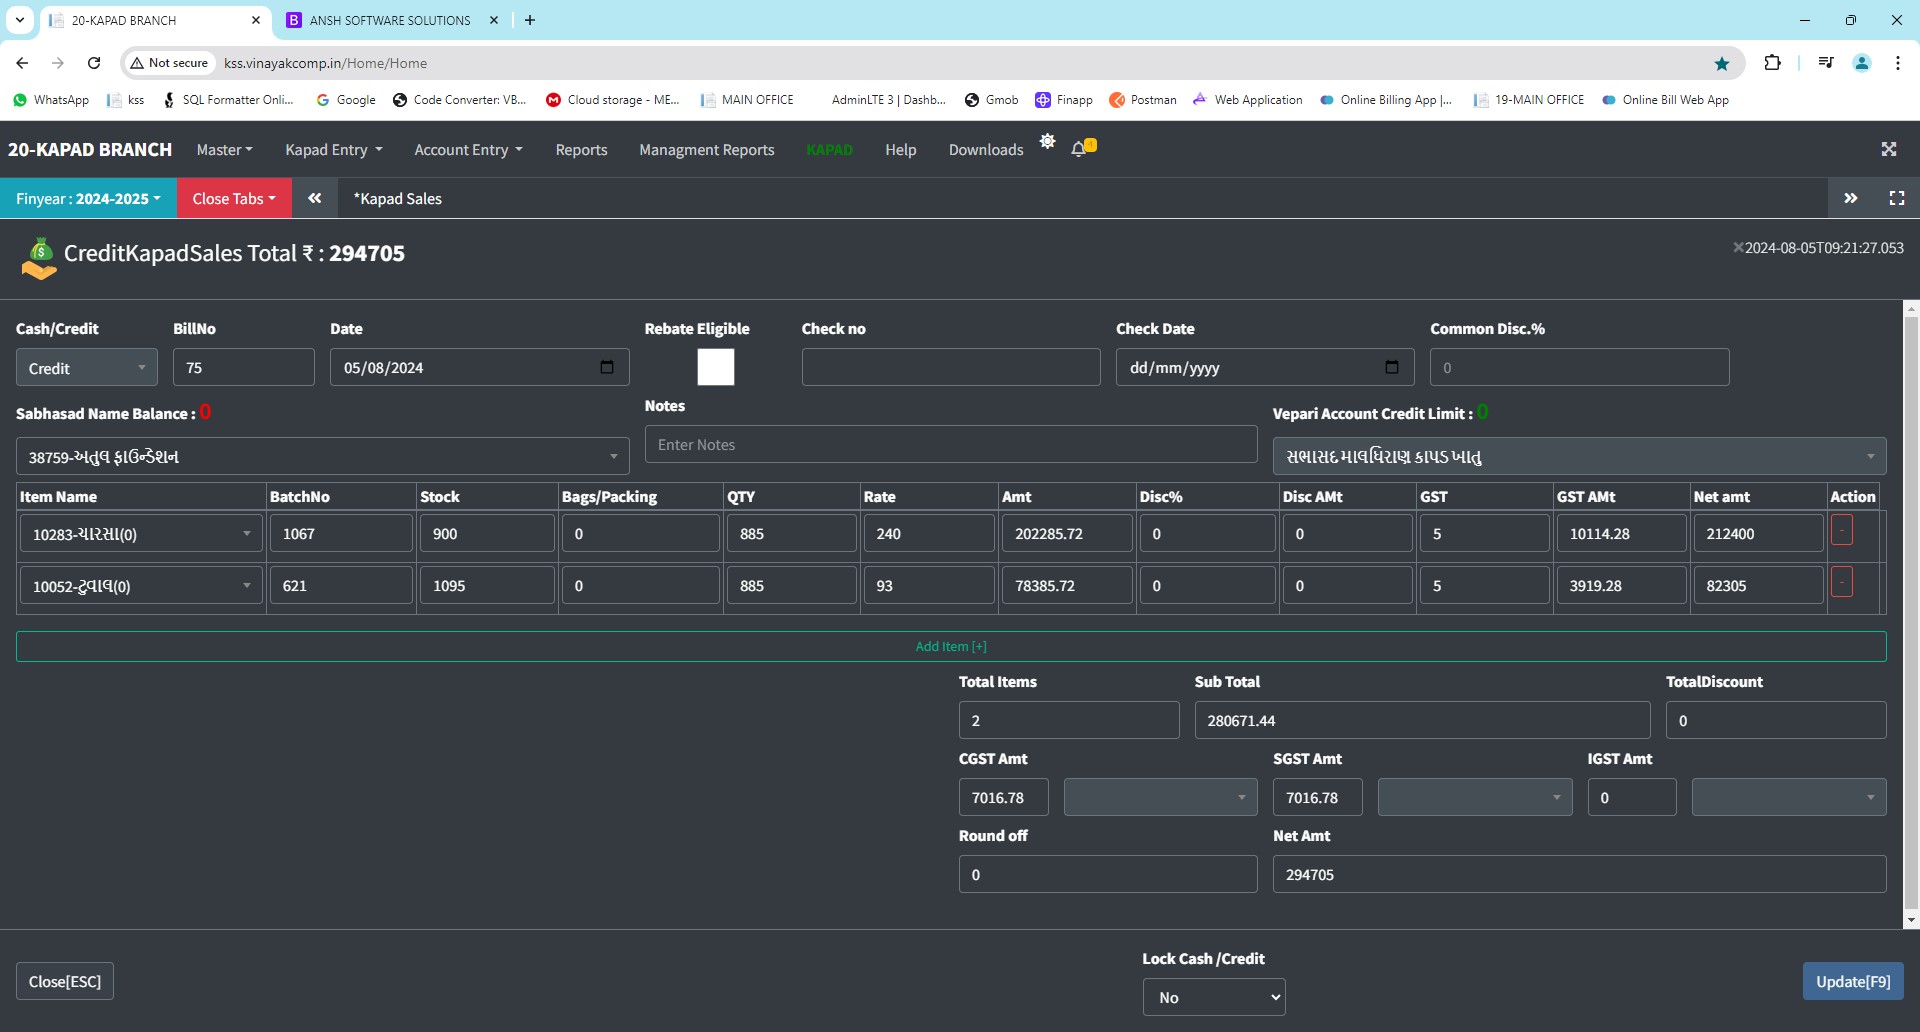This screenshot has width=1920, height=1032.
Task: Click the notification bell icon
Action: pyautogui.click(x=1079, y=149)
